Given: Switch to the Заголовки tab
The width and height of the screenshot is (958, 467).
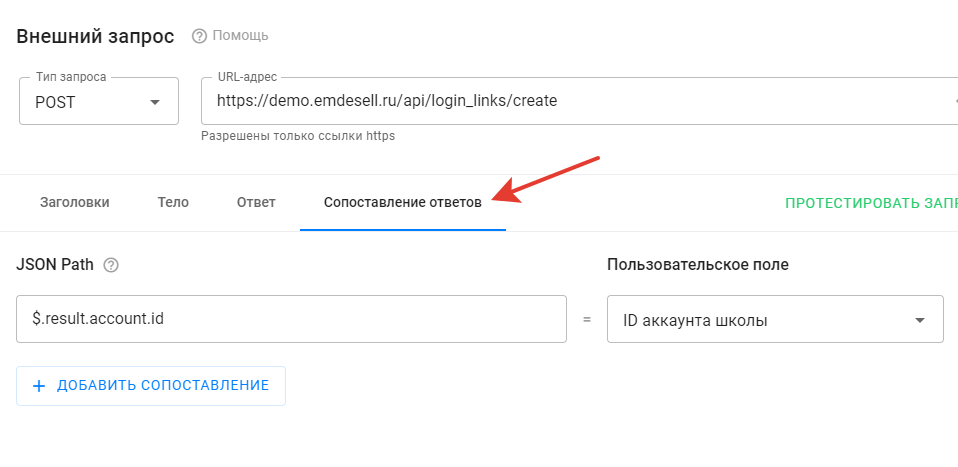Looking at the screenshot, I should (x=75, y=202).
